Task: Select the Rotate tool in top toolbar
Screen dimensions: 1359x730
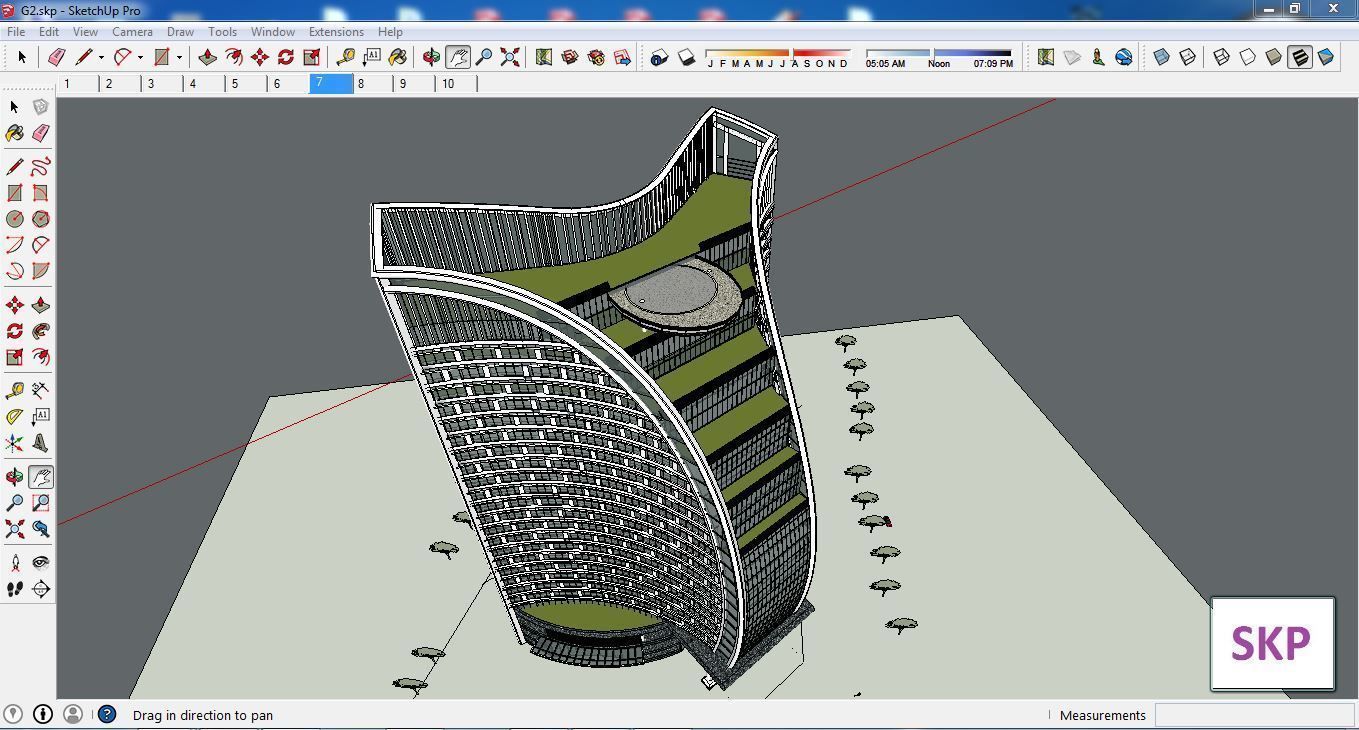Action: (x=285, y=57)
